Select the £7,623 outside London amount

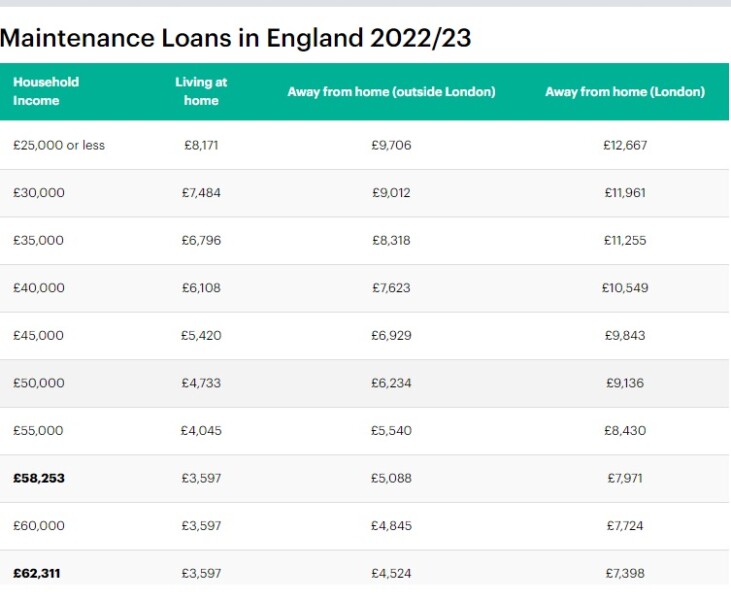click(391, 288)
